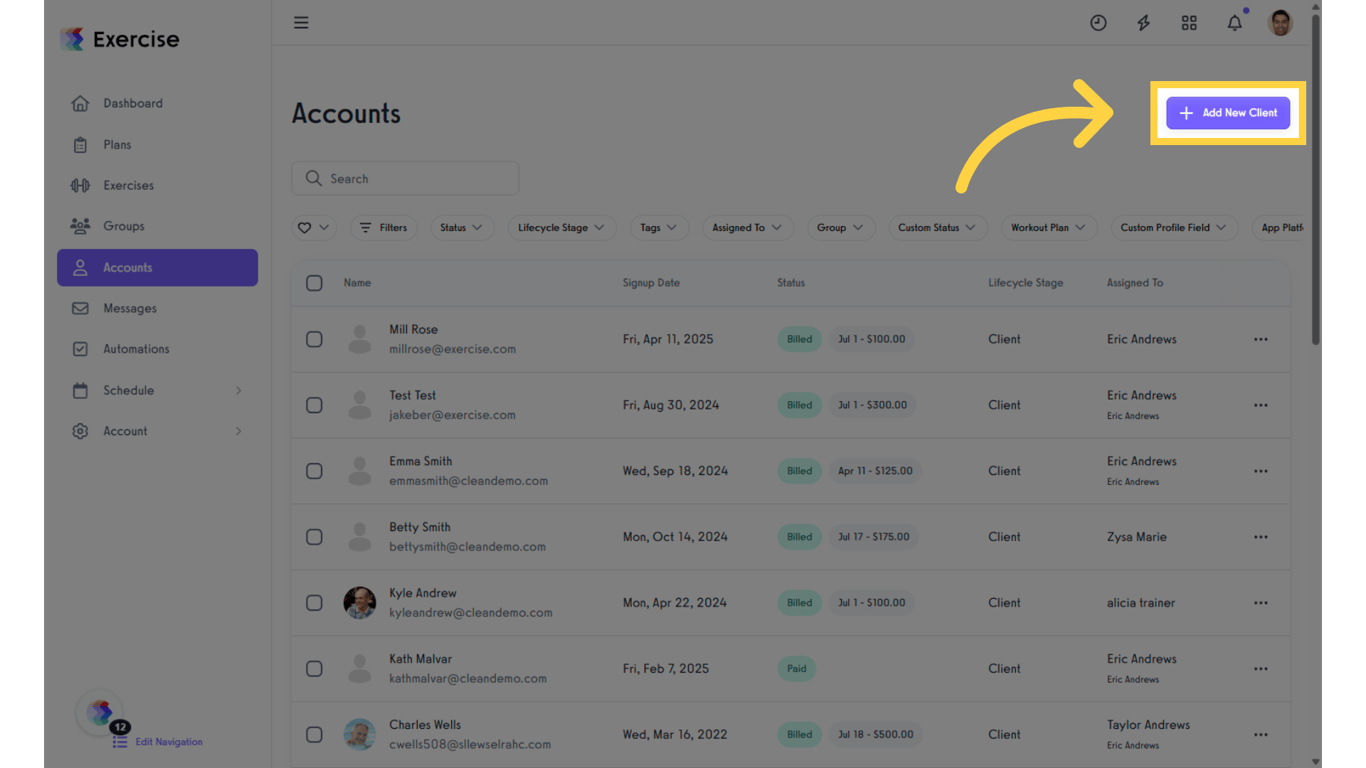
Task: Click the lightning bolt quick-actions icon
Action: tap(1143, 22)
